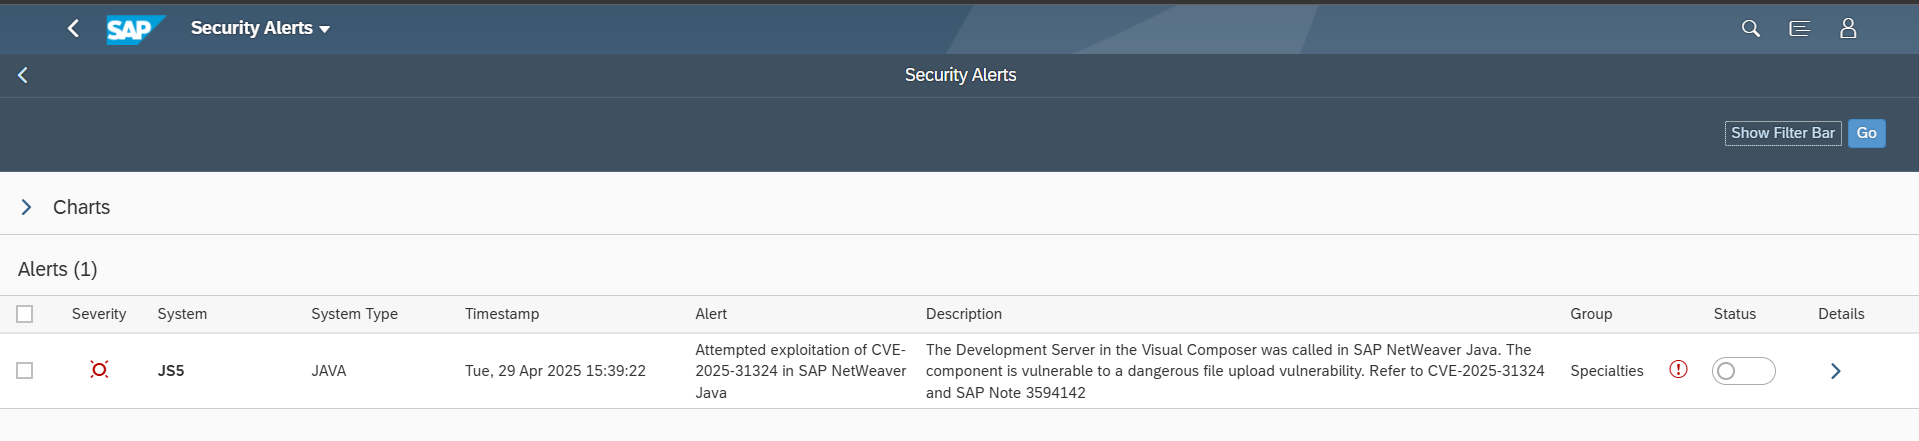Screen dimensions: 1919x441
Task: Click the red severity icon for JS5
Action: tap(99, 370)
